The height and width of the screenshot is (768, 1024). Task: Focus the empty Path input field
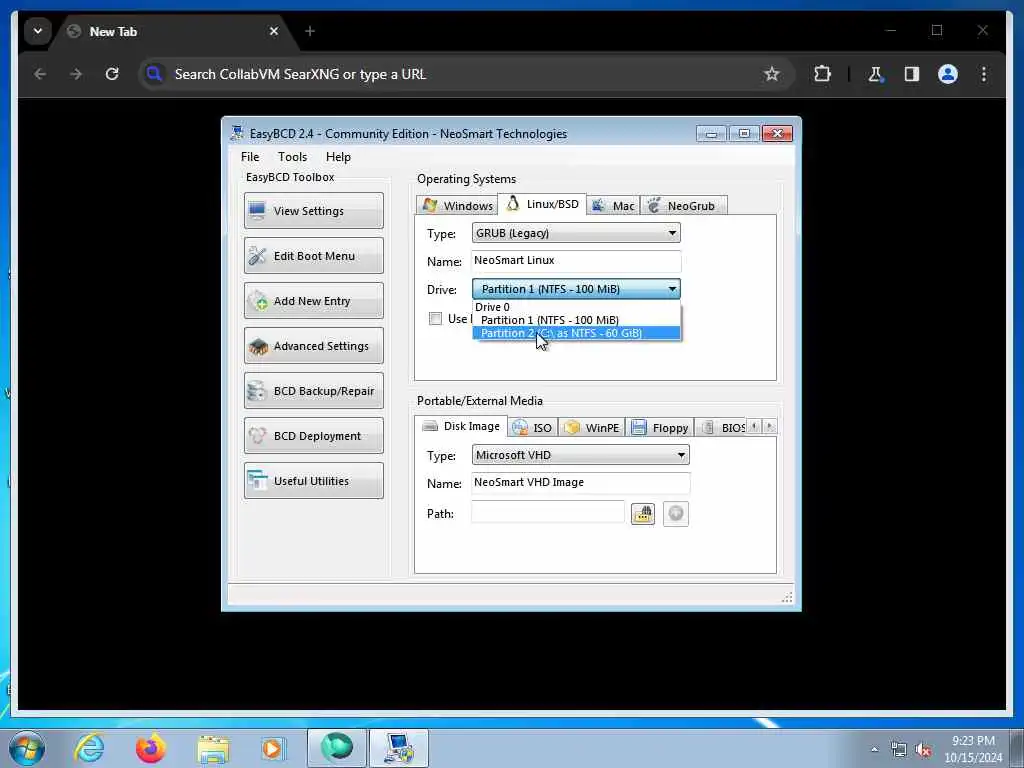pyautogui.click(x=548, y=513)
